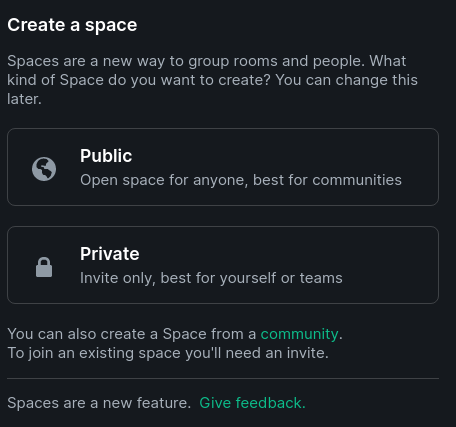The width and height of the screenshot is (456, 427).
Task: Choose the Public space option card
Action: coord(223,167)
